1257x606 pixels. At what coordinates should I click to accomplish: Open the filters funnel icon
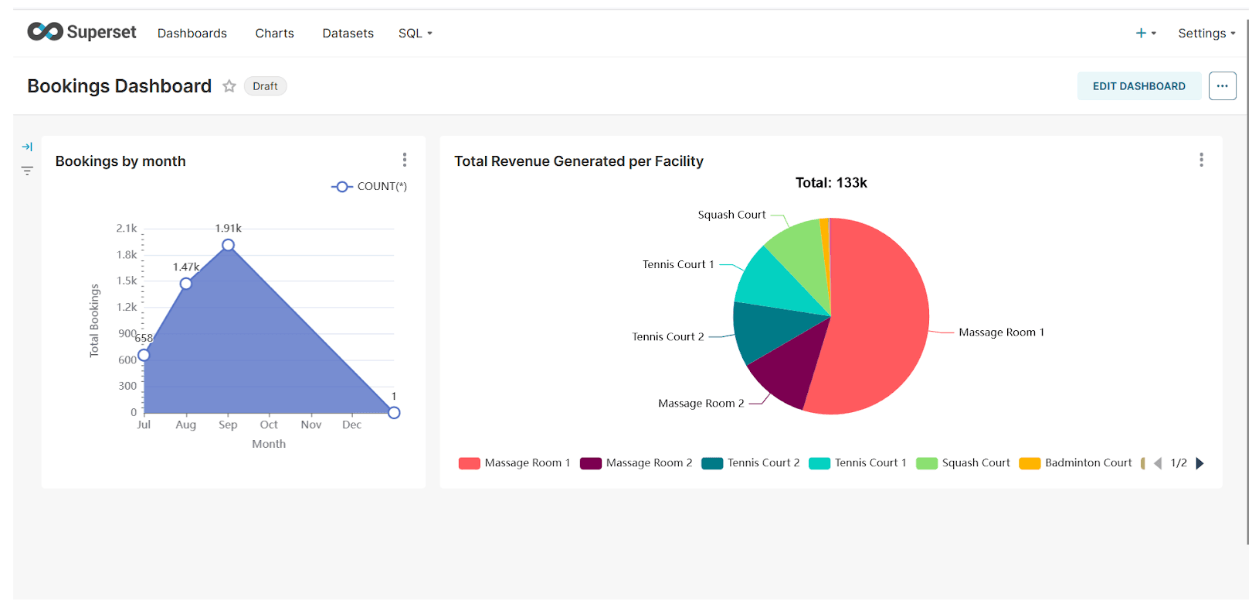27,171
